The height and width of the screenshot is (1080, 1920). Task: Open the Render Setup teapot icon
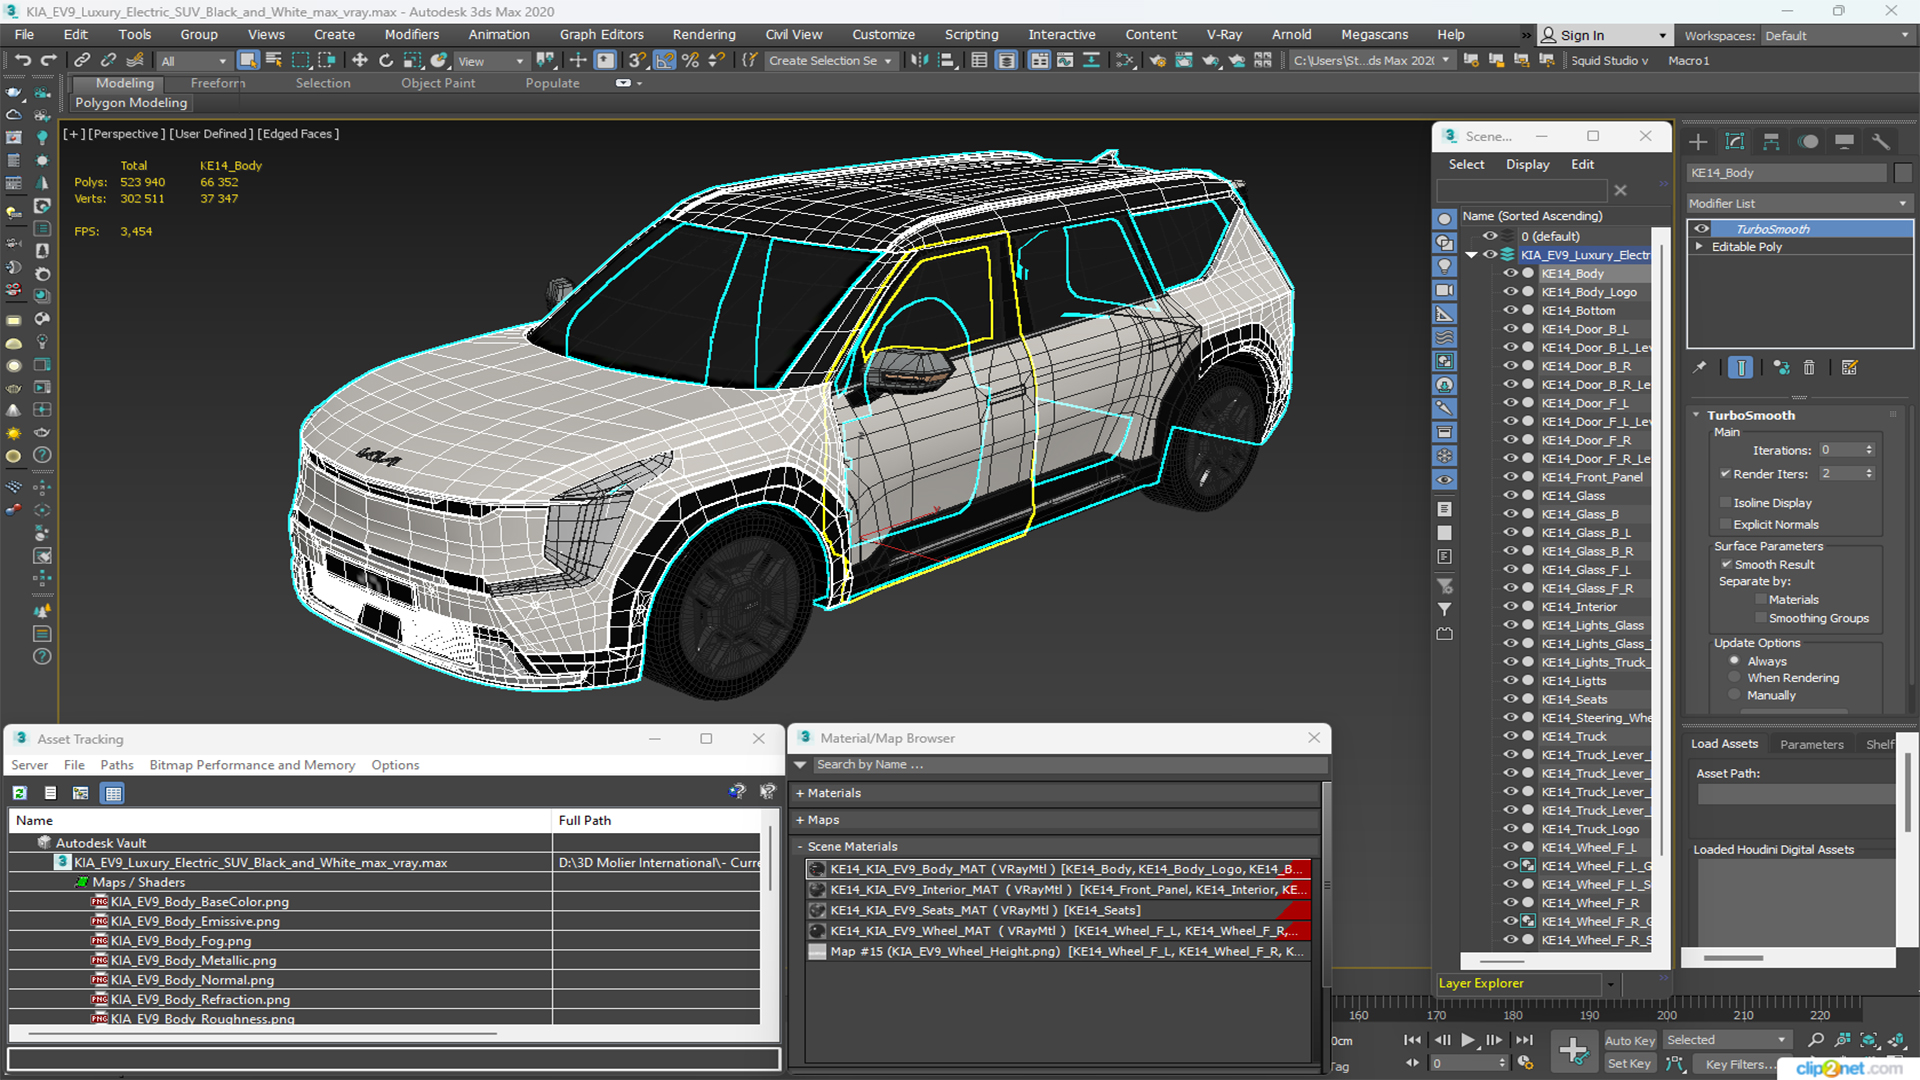(x=1158, y=61)
